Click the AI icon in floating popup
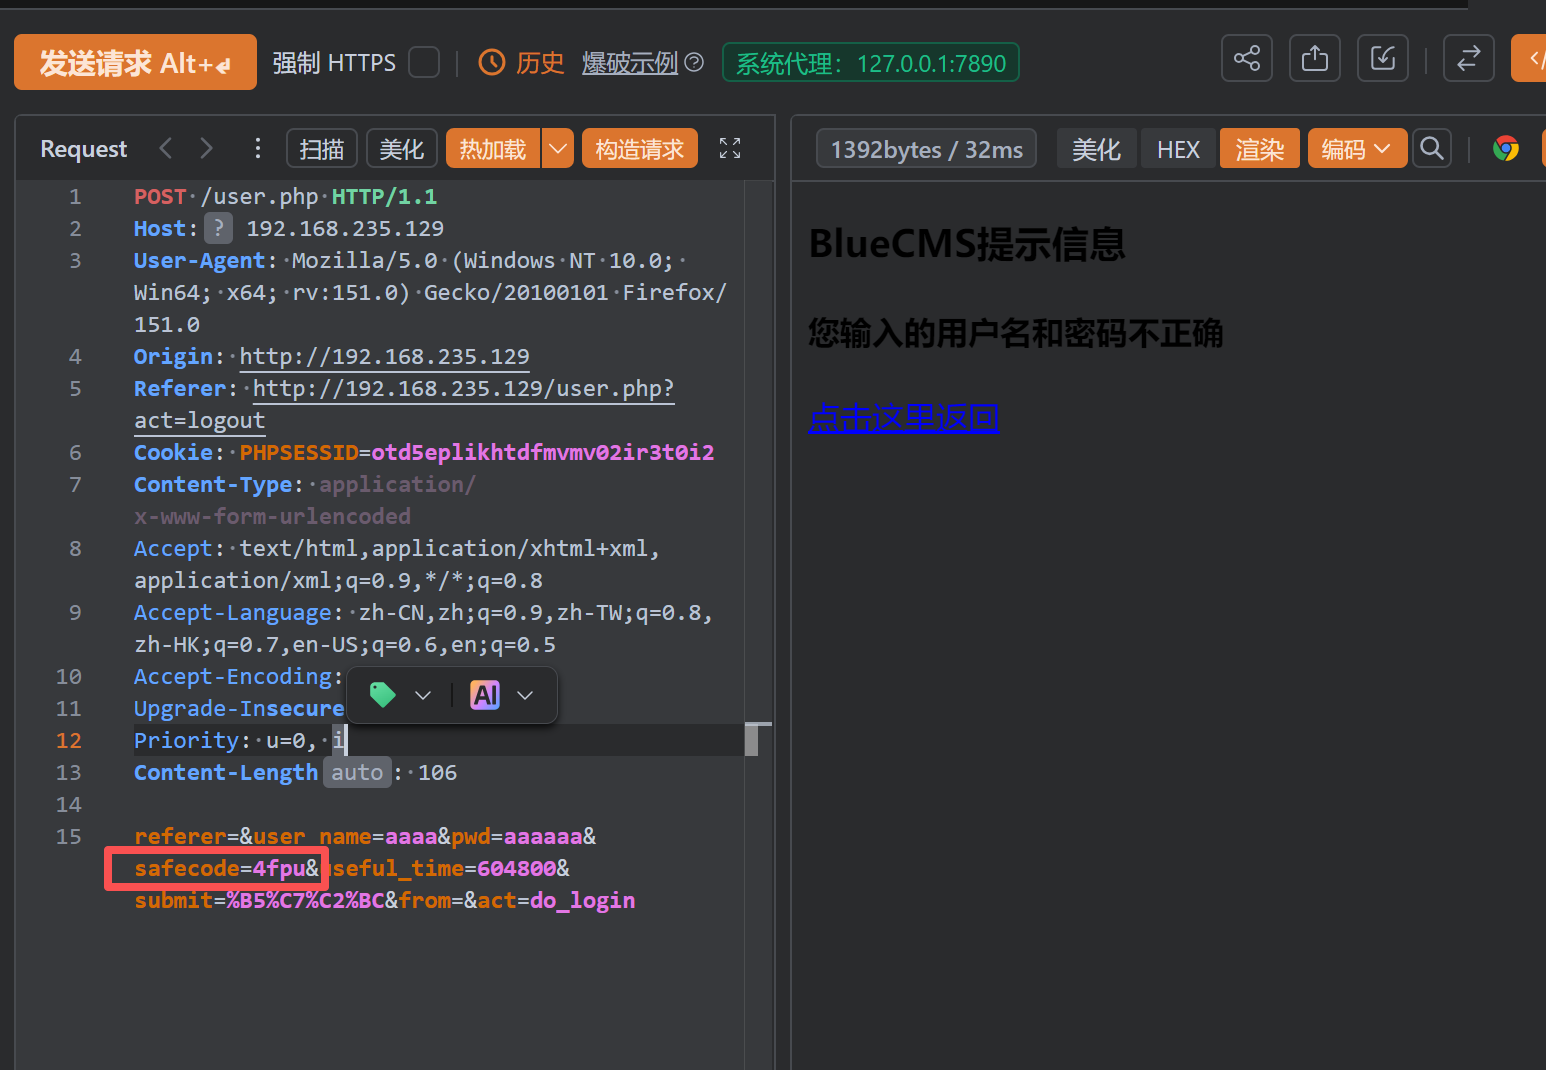Screen dimensions: 1546x1070 pyautogui.click(x=486, y=695)
